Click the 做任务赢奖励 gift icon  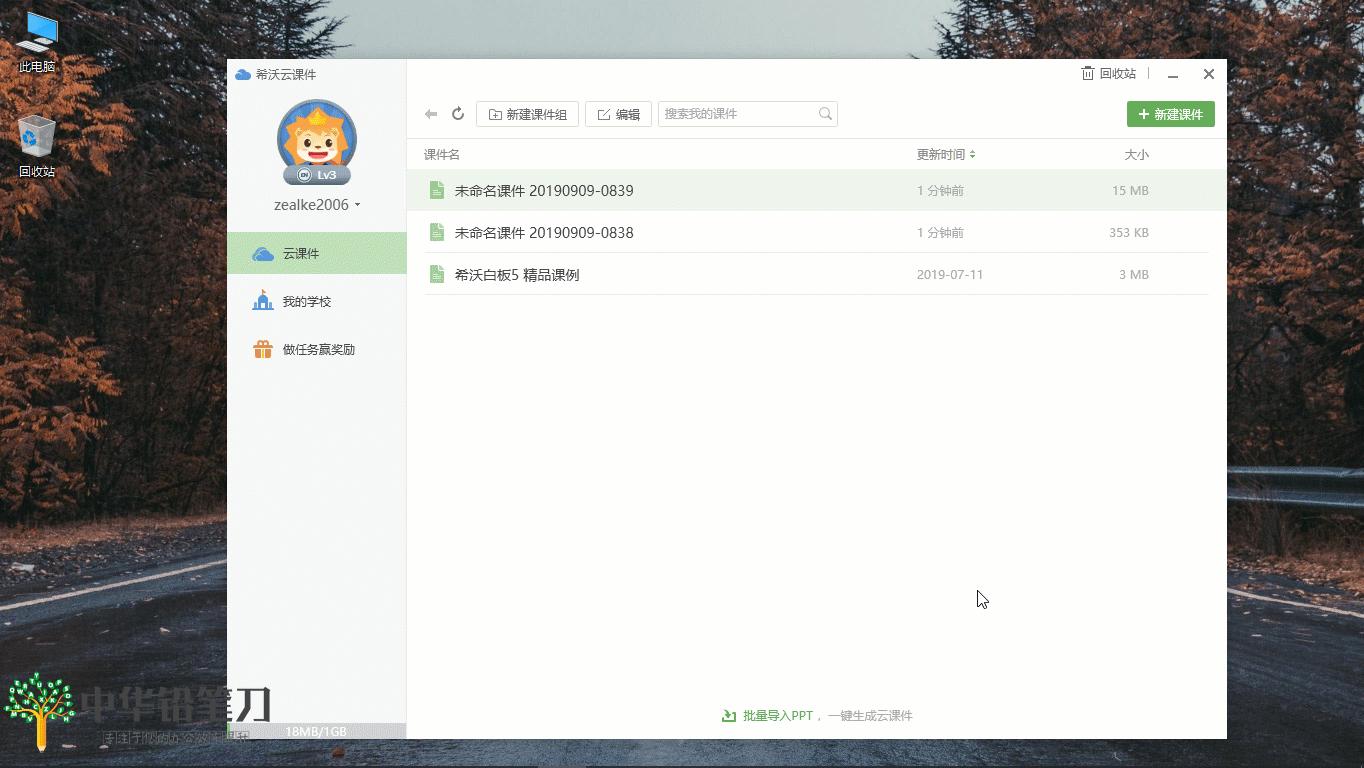pyautogui.click(x=262, y=349)
